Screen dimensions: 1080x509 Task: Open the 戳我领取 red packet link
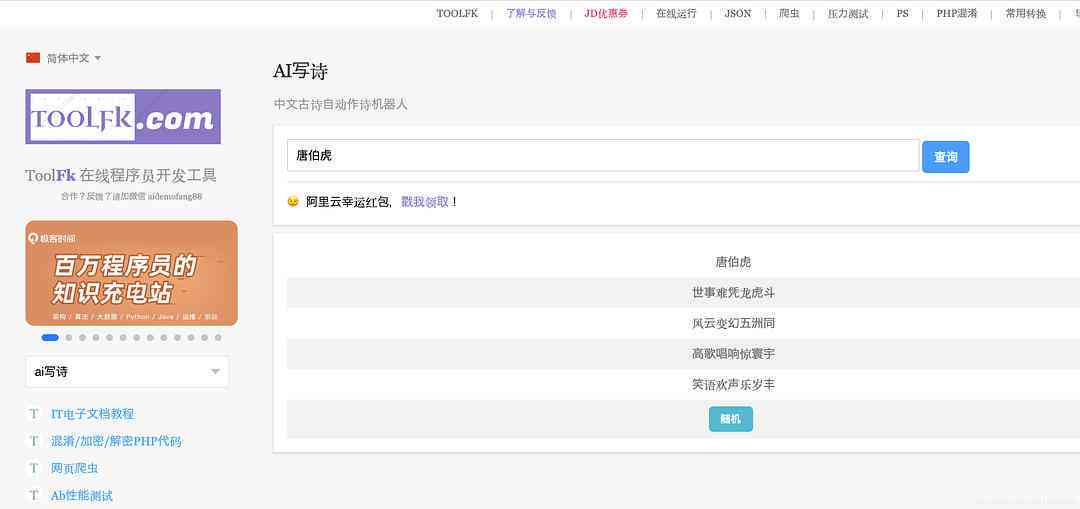425,202
